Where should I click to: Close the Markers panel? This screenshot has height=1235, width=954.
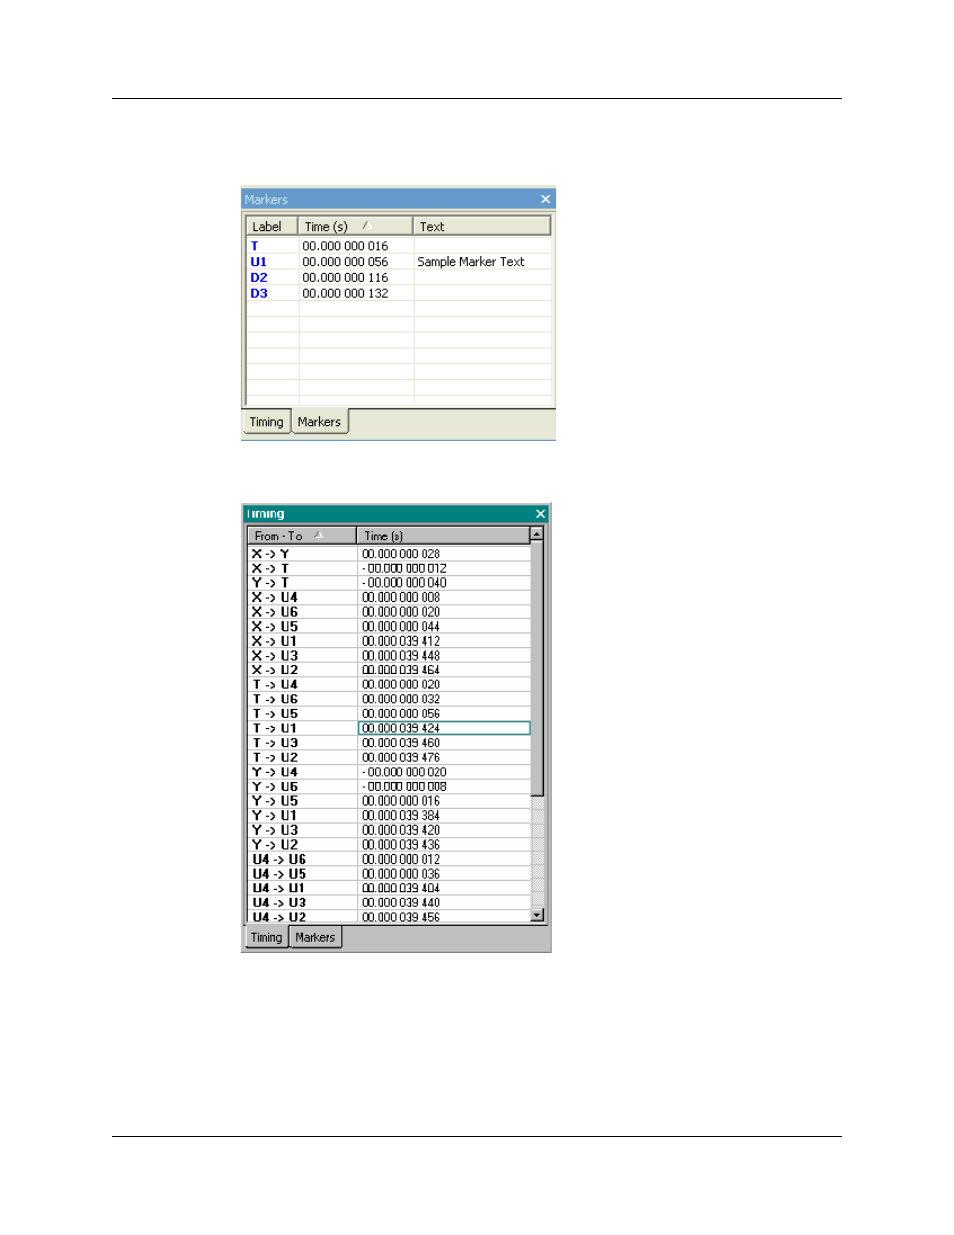[545, 199]
